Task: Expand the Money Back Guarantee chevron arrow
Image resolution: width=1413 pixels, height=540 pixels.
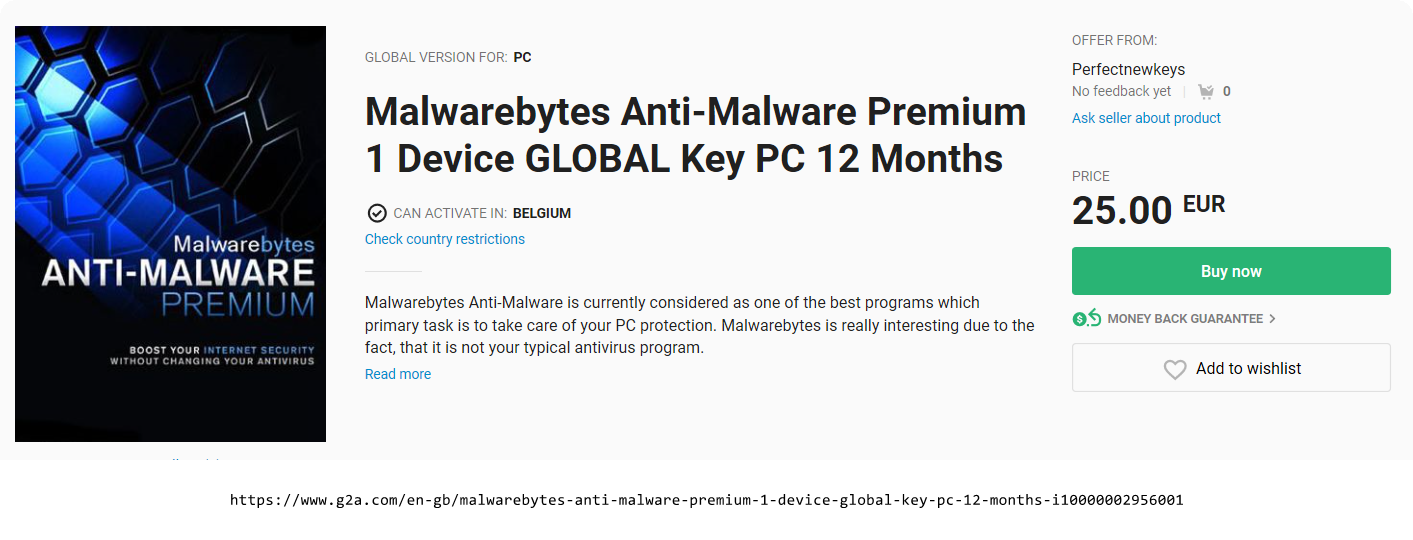Action: click(x=1272, y=319)
